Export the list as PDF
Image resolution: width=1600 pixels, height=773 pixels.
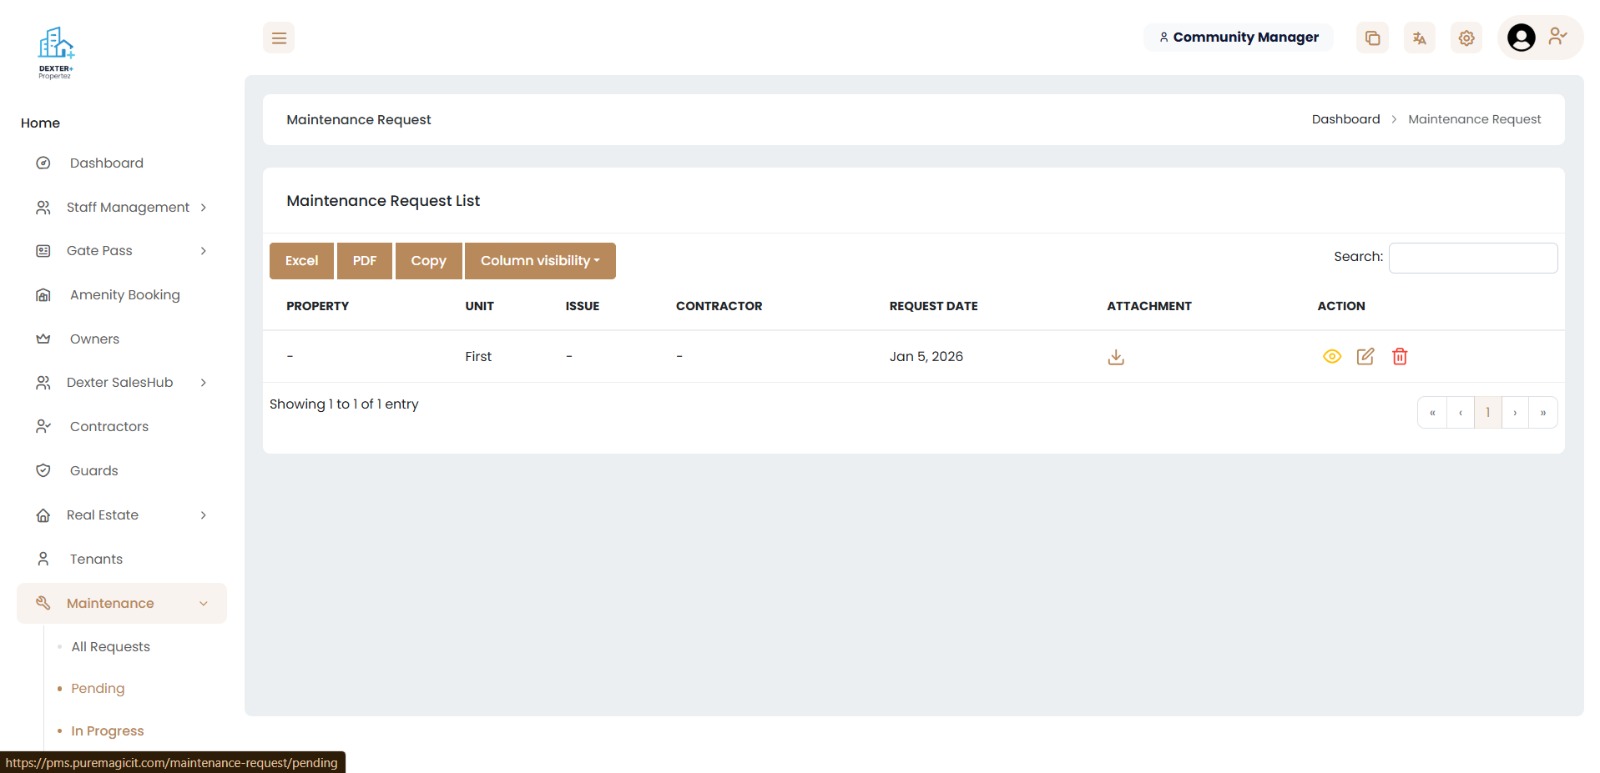(365, 261)
